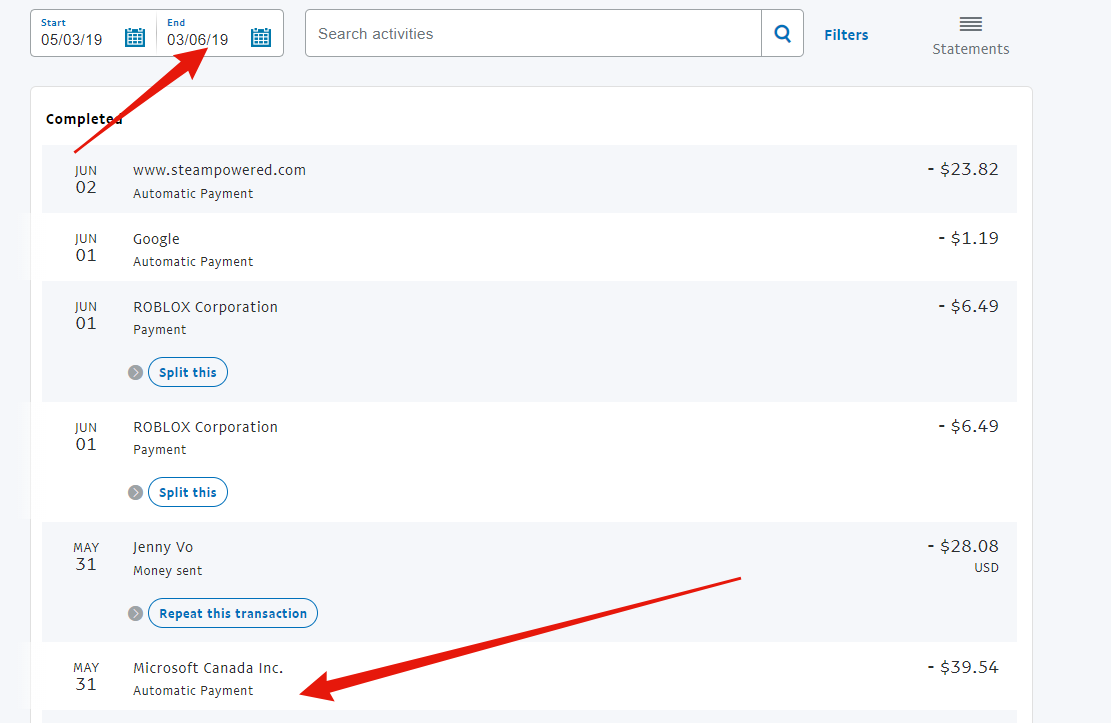Open the Statements link text
The height and width of the screenshot is (723, 1111).
[x=971, y=49]
